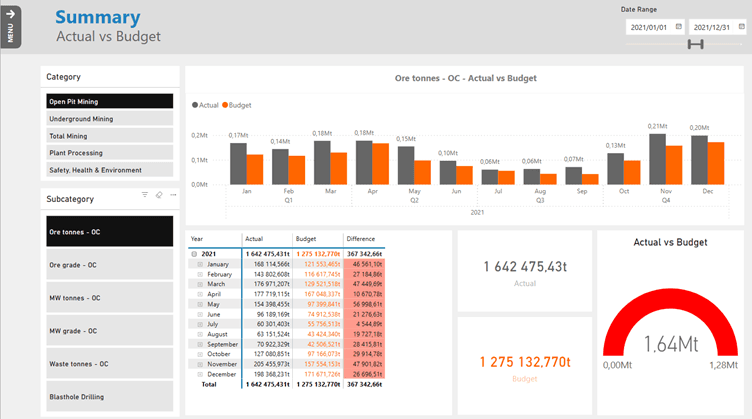The height and width of the screenshot is (419, 752).
Task: Select Ore grade - OC subcategory
Action: point(110,265)
